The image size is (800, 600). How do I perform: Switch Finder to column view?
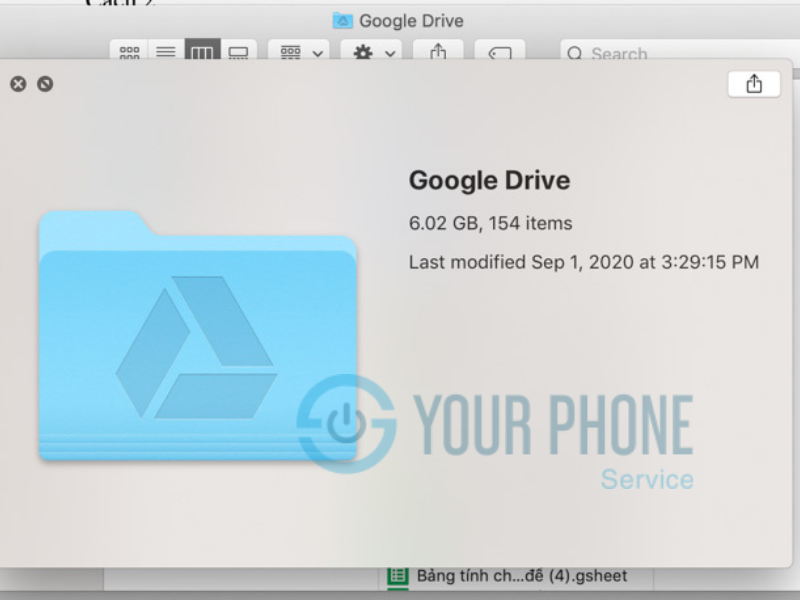[202, 51]
